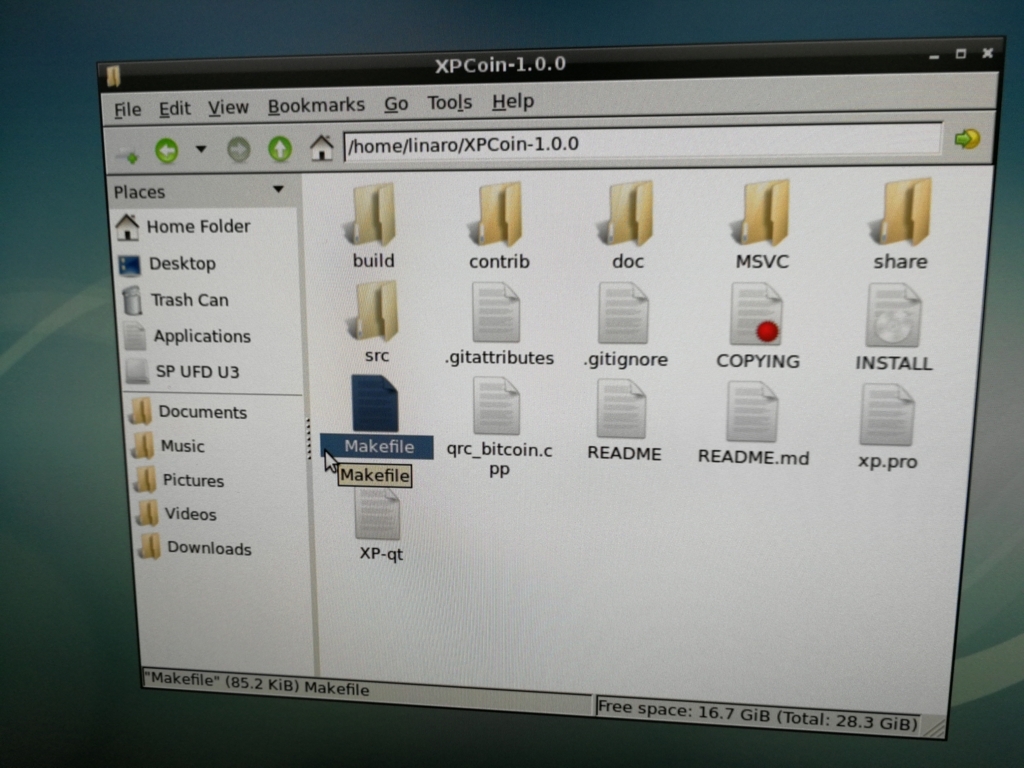Viewport: 1024px width, 768px height.
Task: Click the greyed Forward arrow button
Action: click(239, 150)
